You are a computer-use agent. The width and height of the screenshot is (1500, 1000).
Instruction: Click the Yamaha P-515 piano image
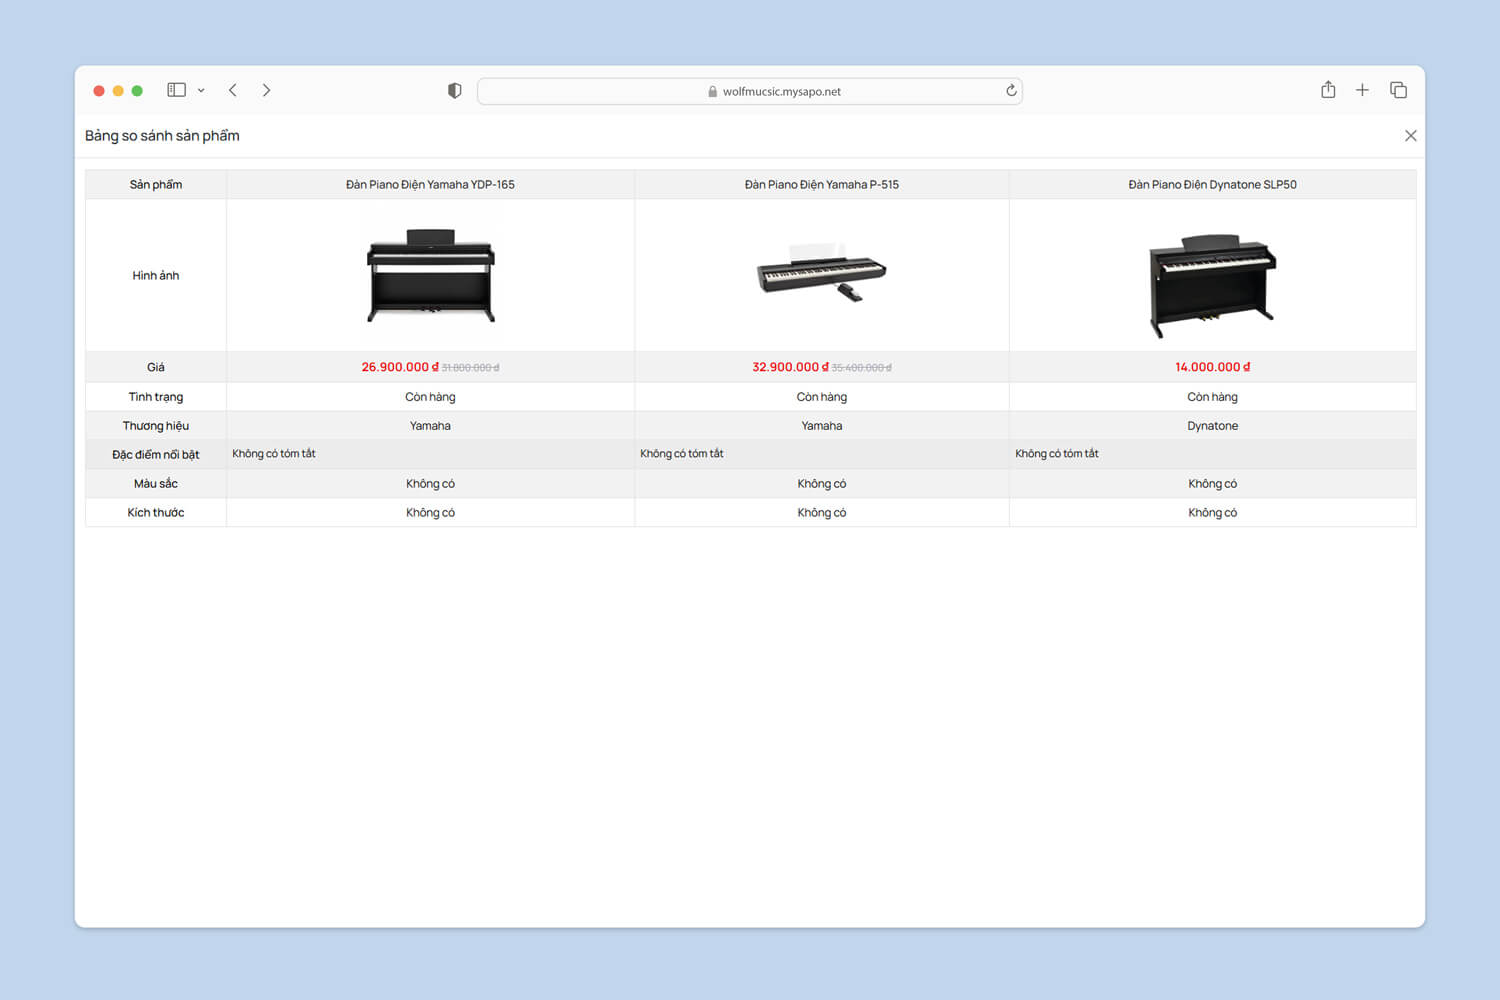(x=821, y=273)
